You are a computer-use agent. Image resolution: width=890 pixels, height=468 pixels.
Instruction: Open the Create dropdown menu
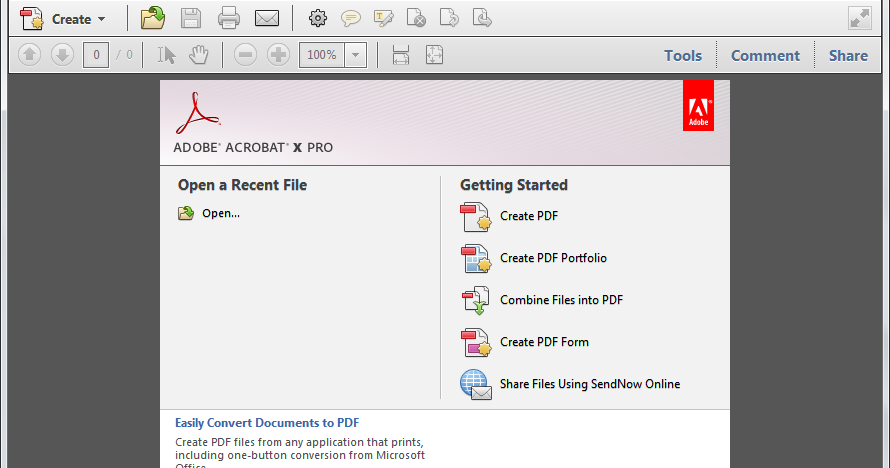tap(62, 19)
